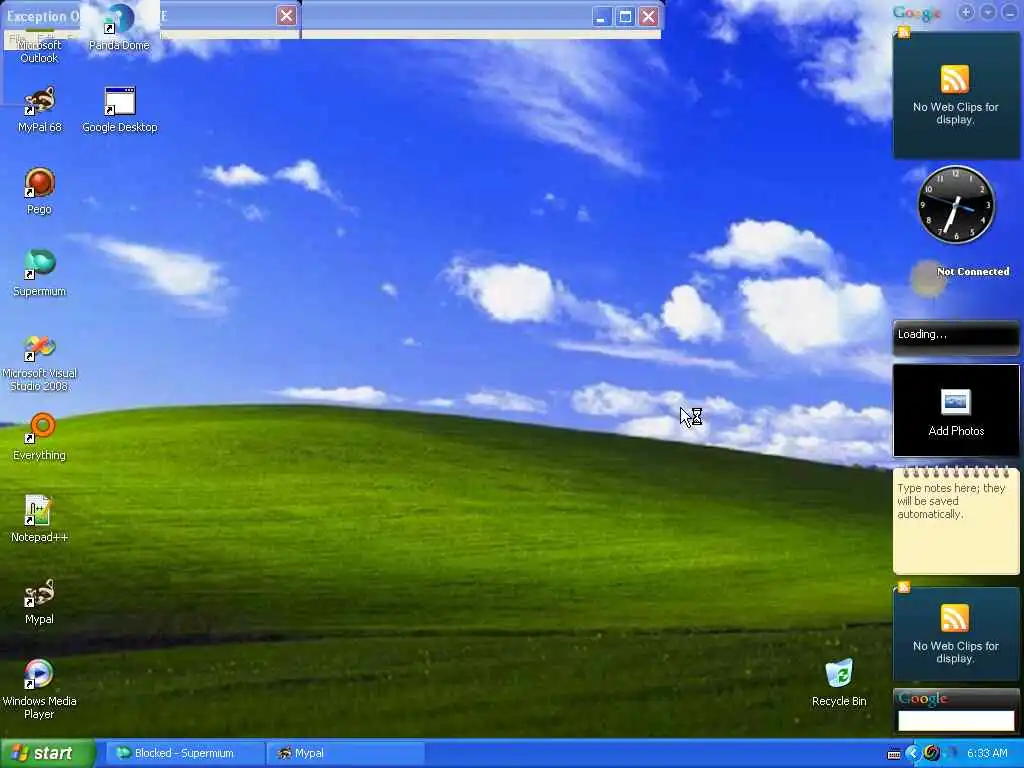Screen dimensions: 1024x768
Task: Focus the Google search box in sidebar
Action: click(x=956, y=720)
